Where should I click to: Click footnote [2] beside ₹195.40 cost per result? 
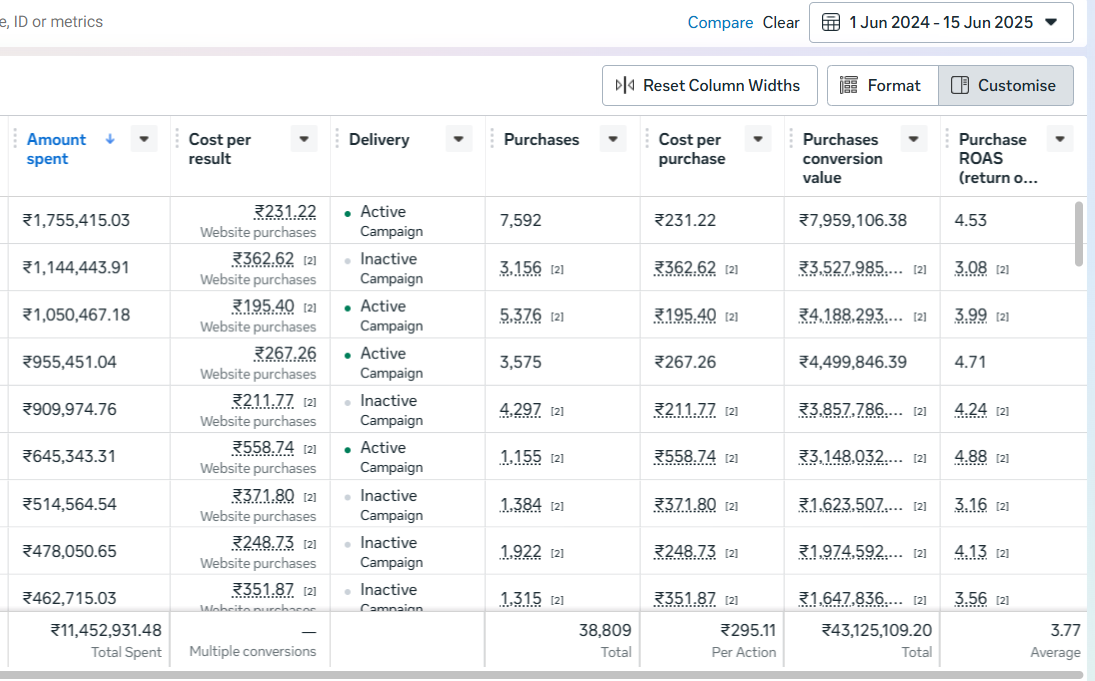click(x=310, y=307)
